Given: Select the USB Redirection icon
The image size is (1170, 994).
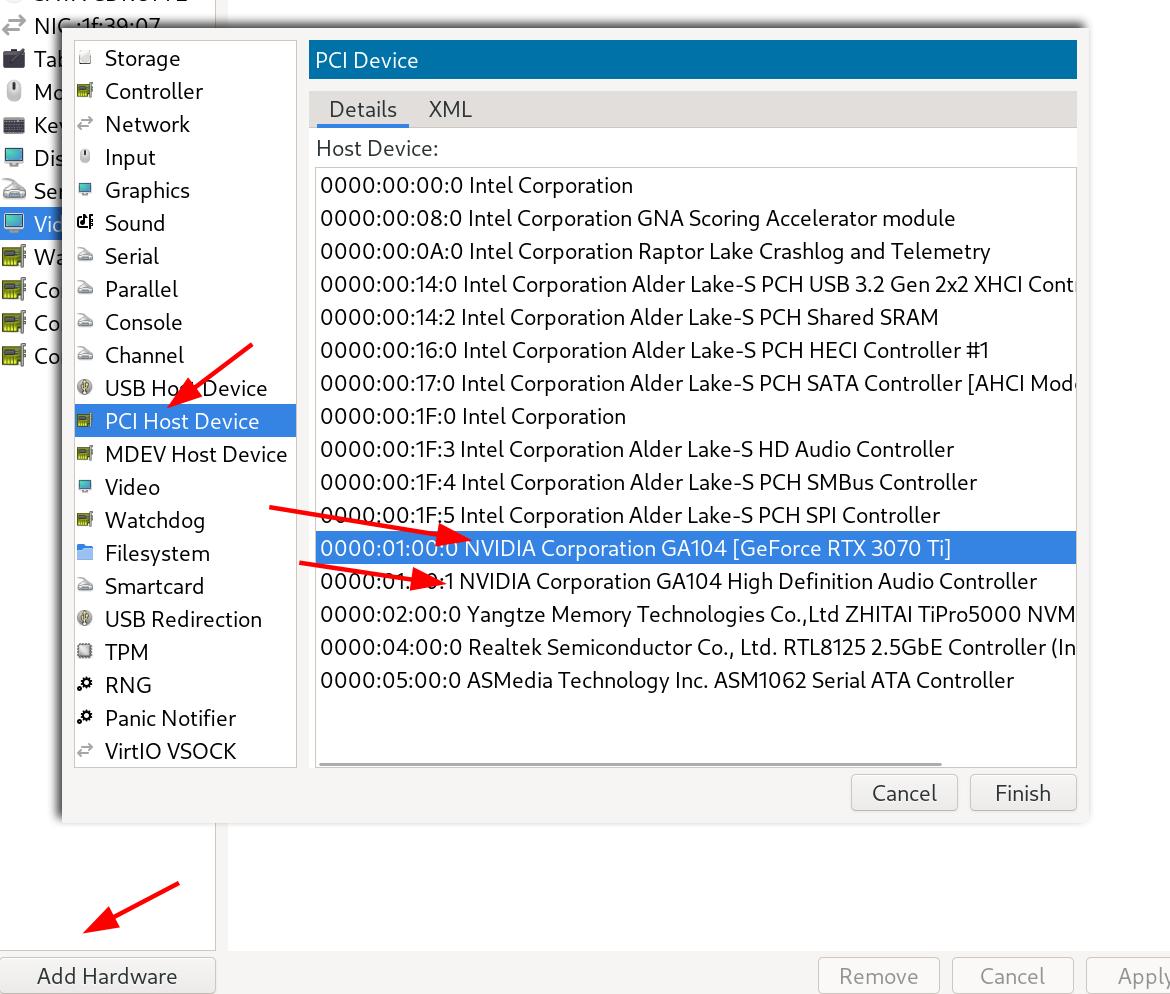Looking at the screenshot, I should tap(85, 619).
